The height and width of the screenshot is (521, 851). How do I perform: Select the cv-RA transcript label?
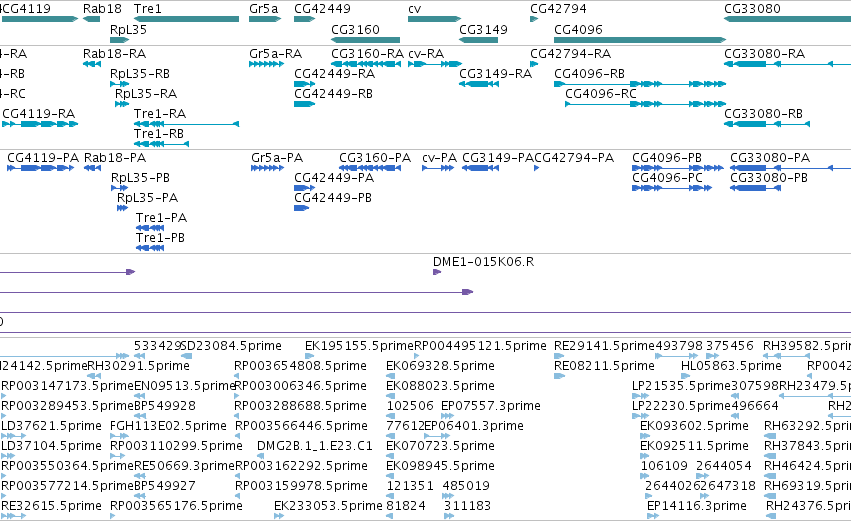pyautogui.click(x=426, y=54)
